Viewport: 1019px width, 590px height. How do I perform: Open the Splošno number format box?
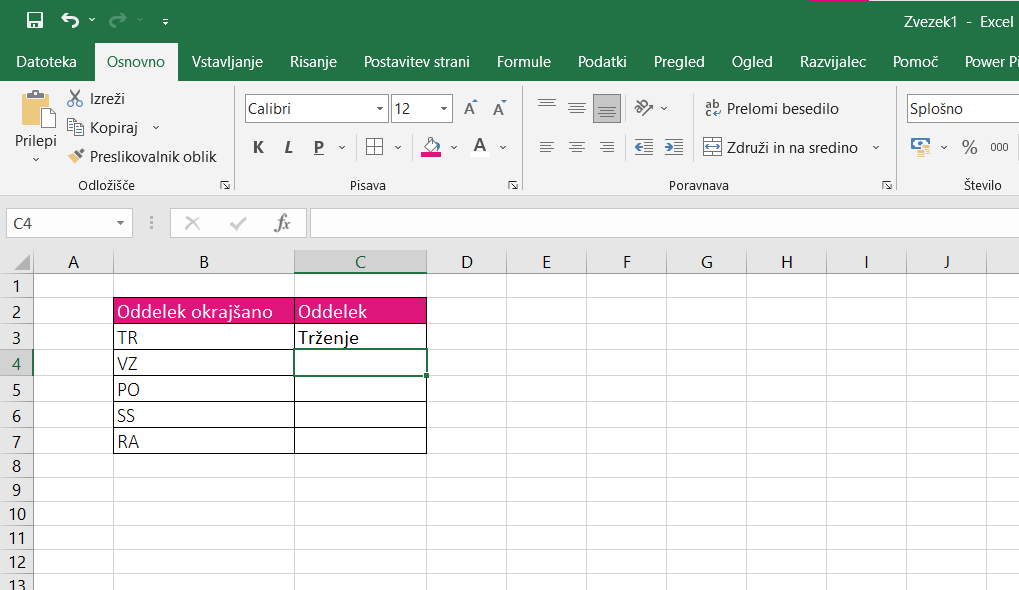tap(962, 109)
